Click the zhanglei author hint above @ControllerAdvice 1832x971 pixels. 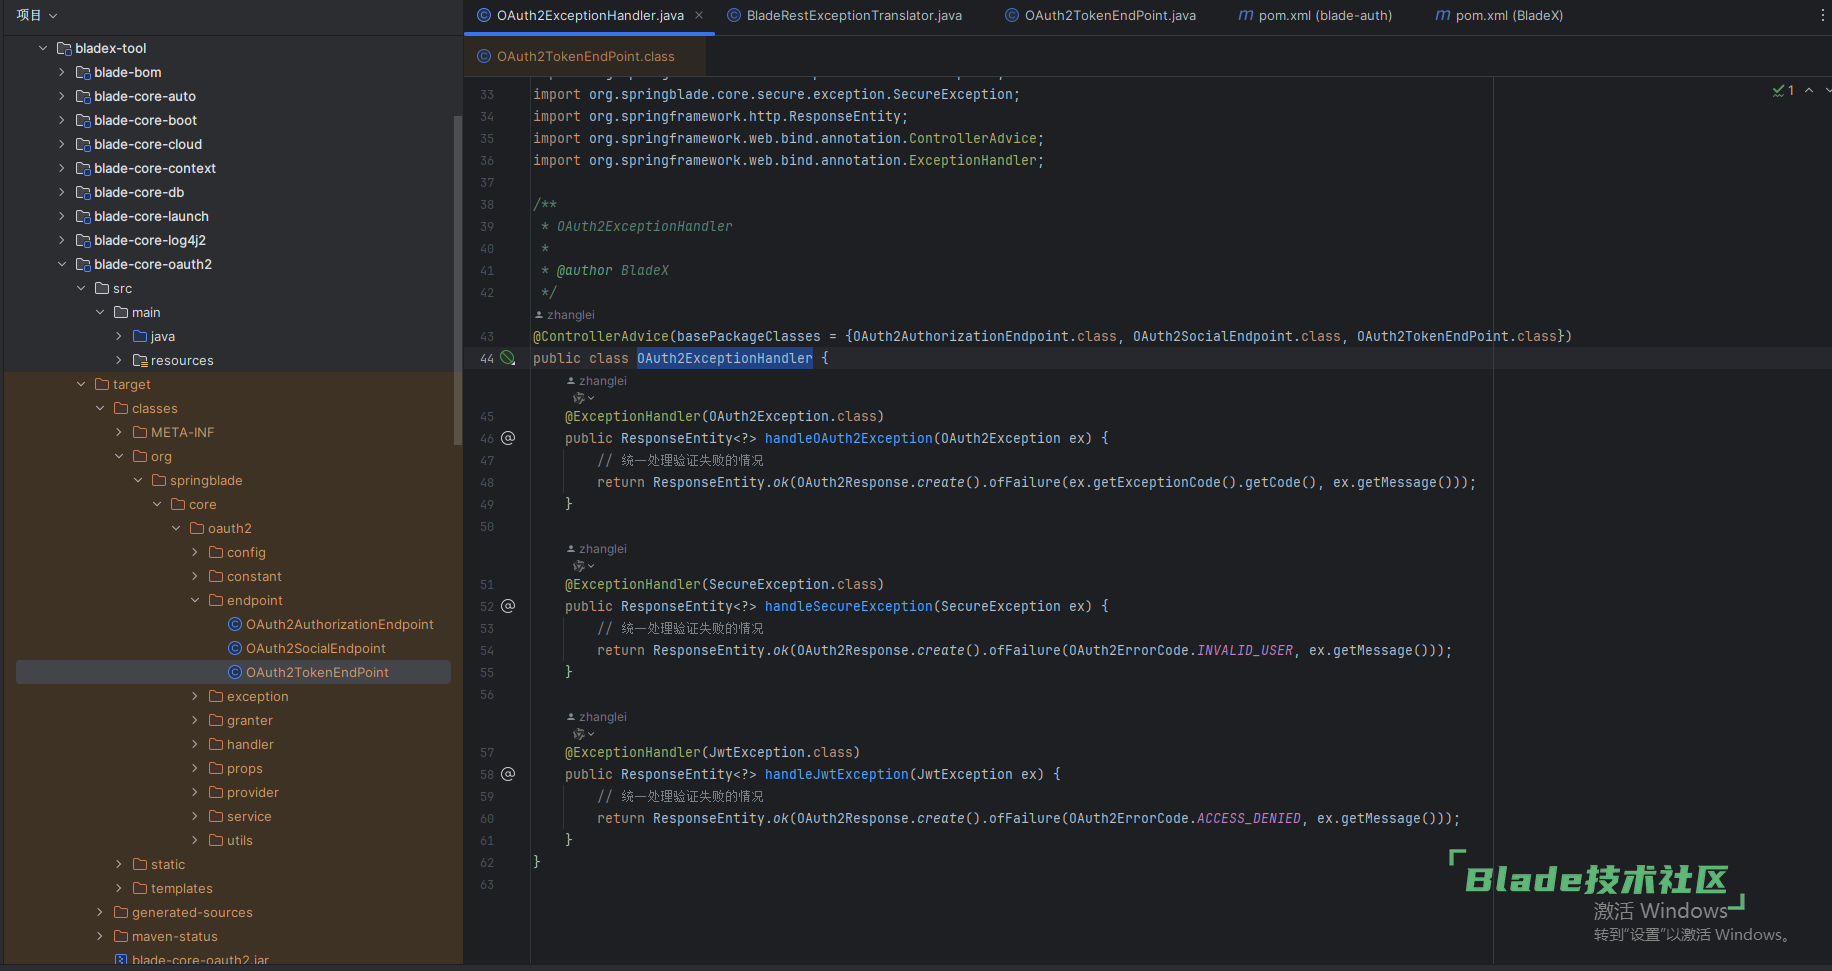565,315
